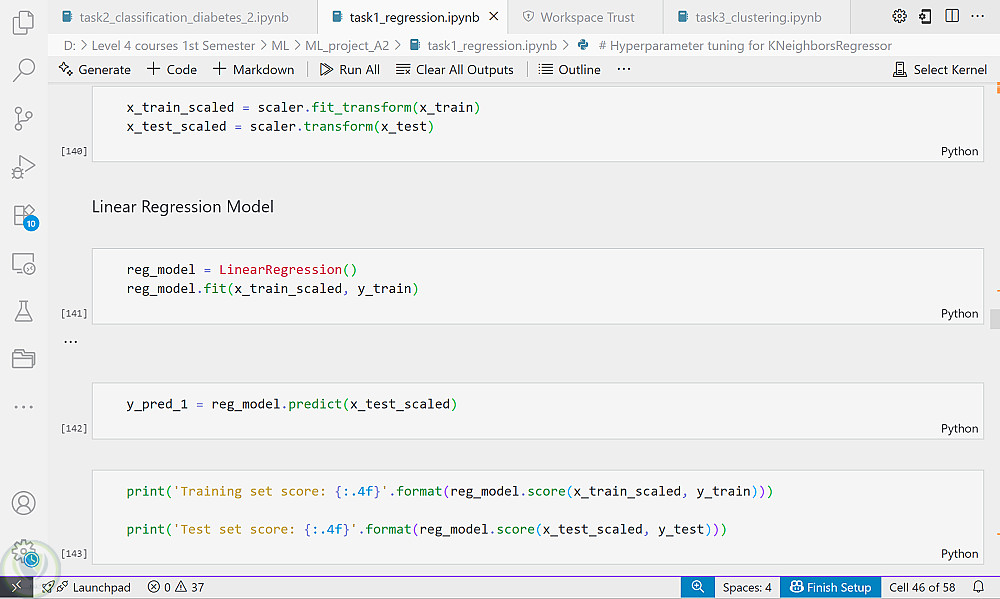This screenshot has width=1000, height=599.
Task: Open the Manage gear in activity bar
Action: click(25, 552)
